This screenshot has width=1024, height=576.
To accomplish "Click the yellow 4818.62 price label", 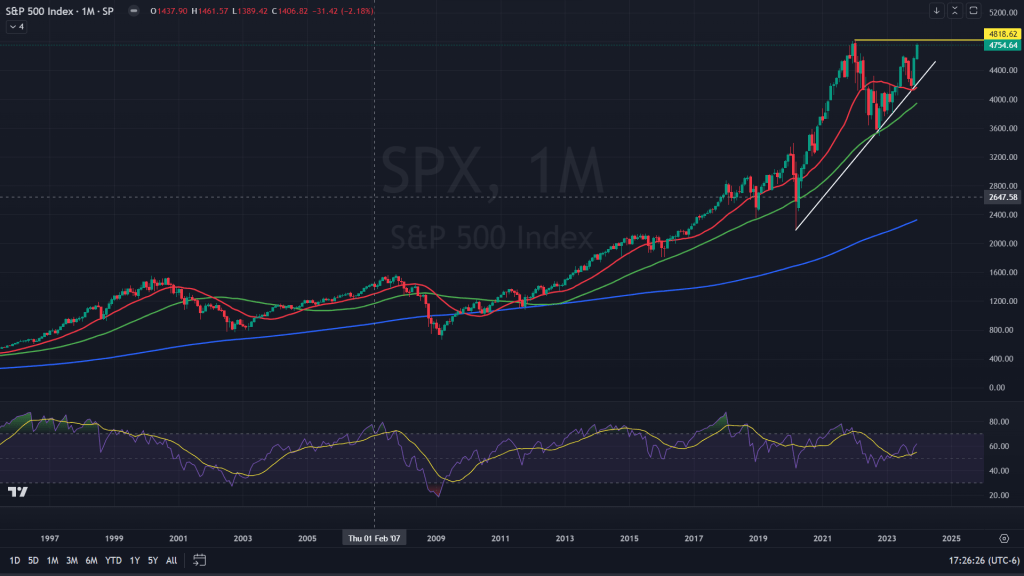I will point(1001,33).
